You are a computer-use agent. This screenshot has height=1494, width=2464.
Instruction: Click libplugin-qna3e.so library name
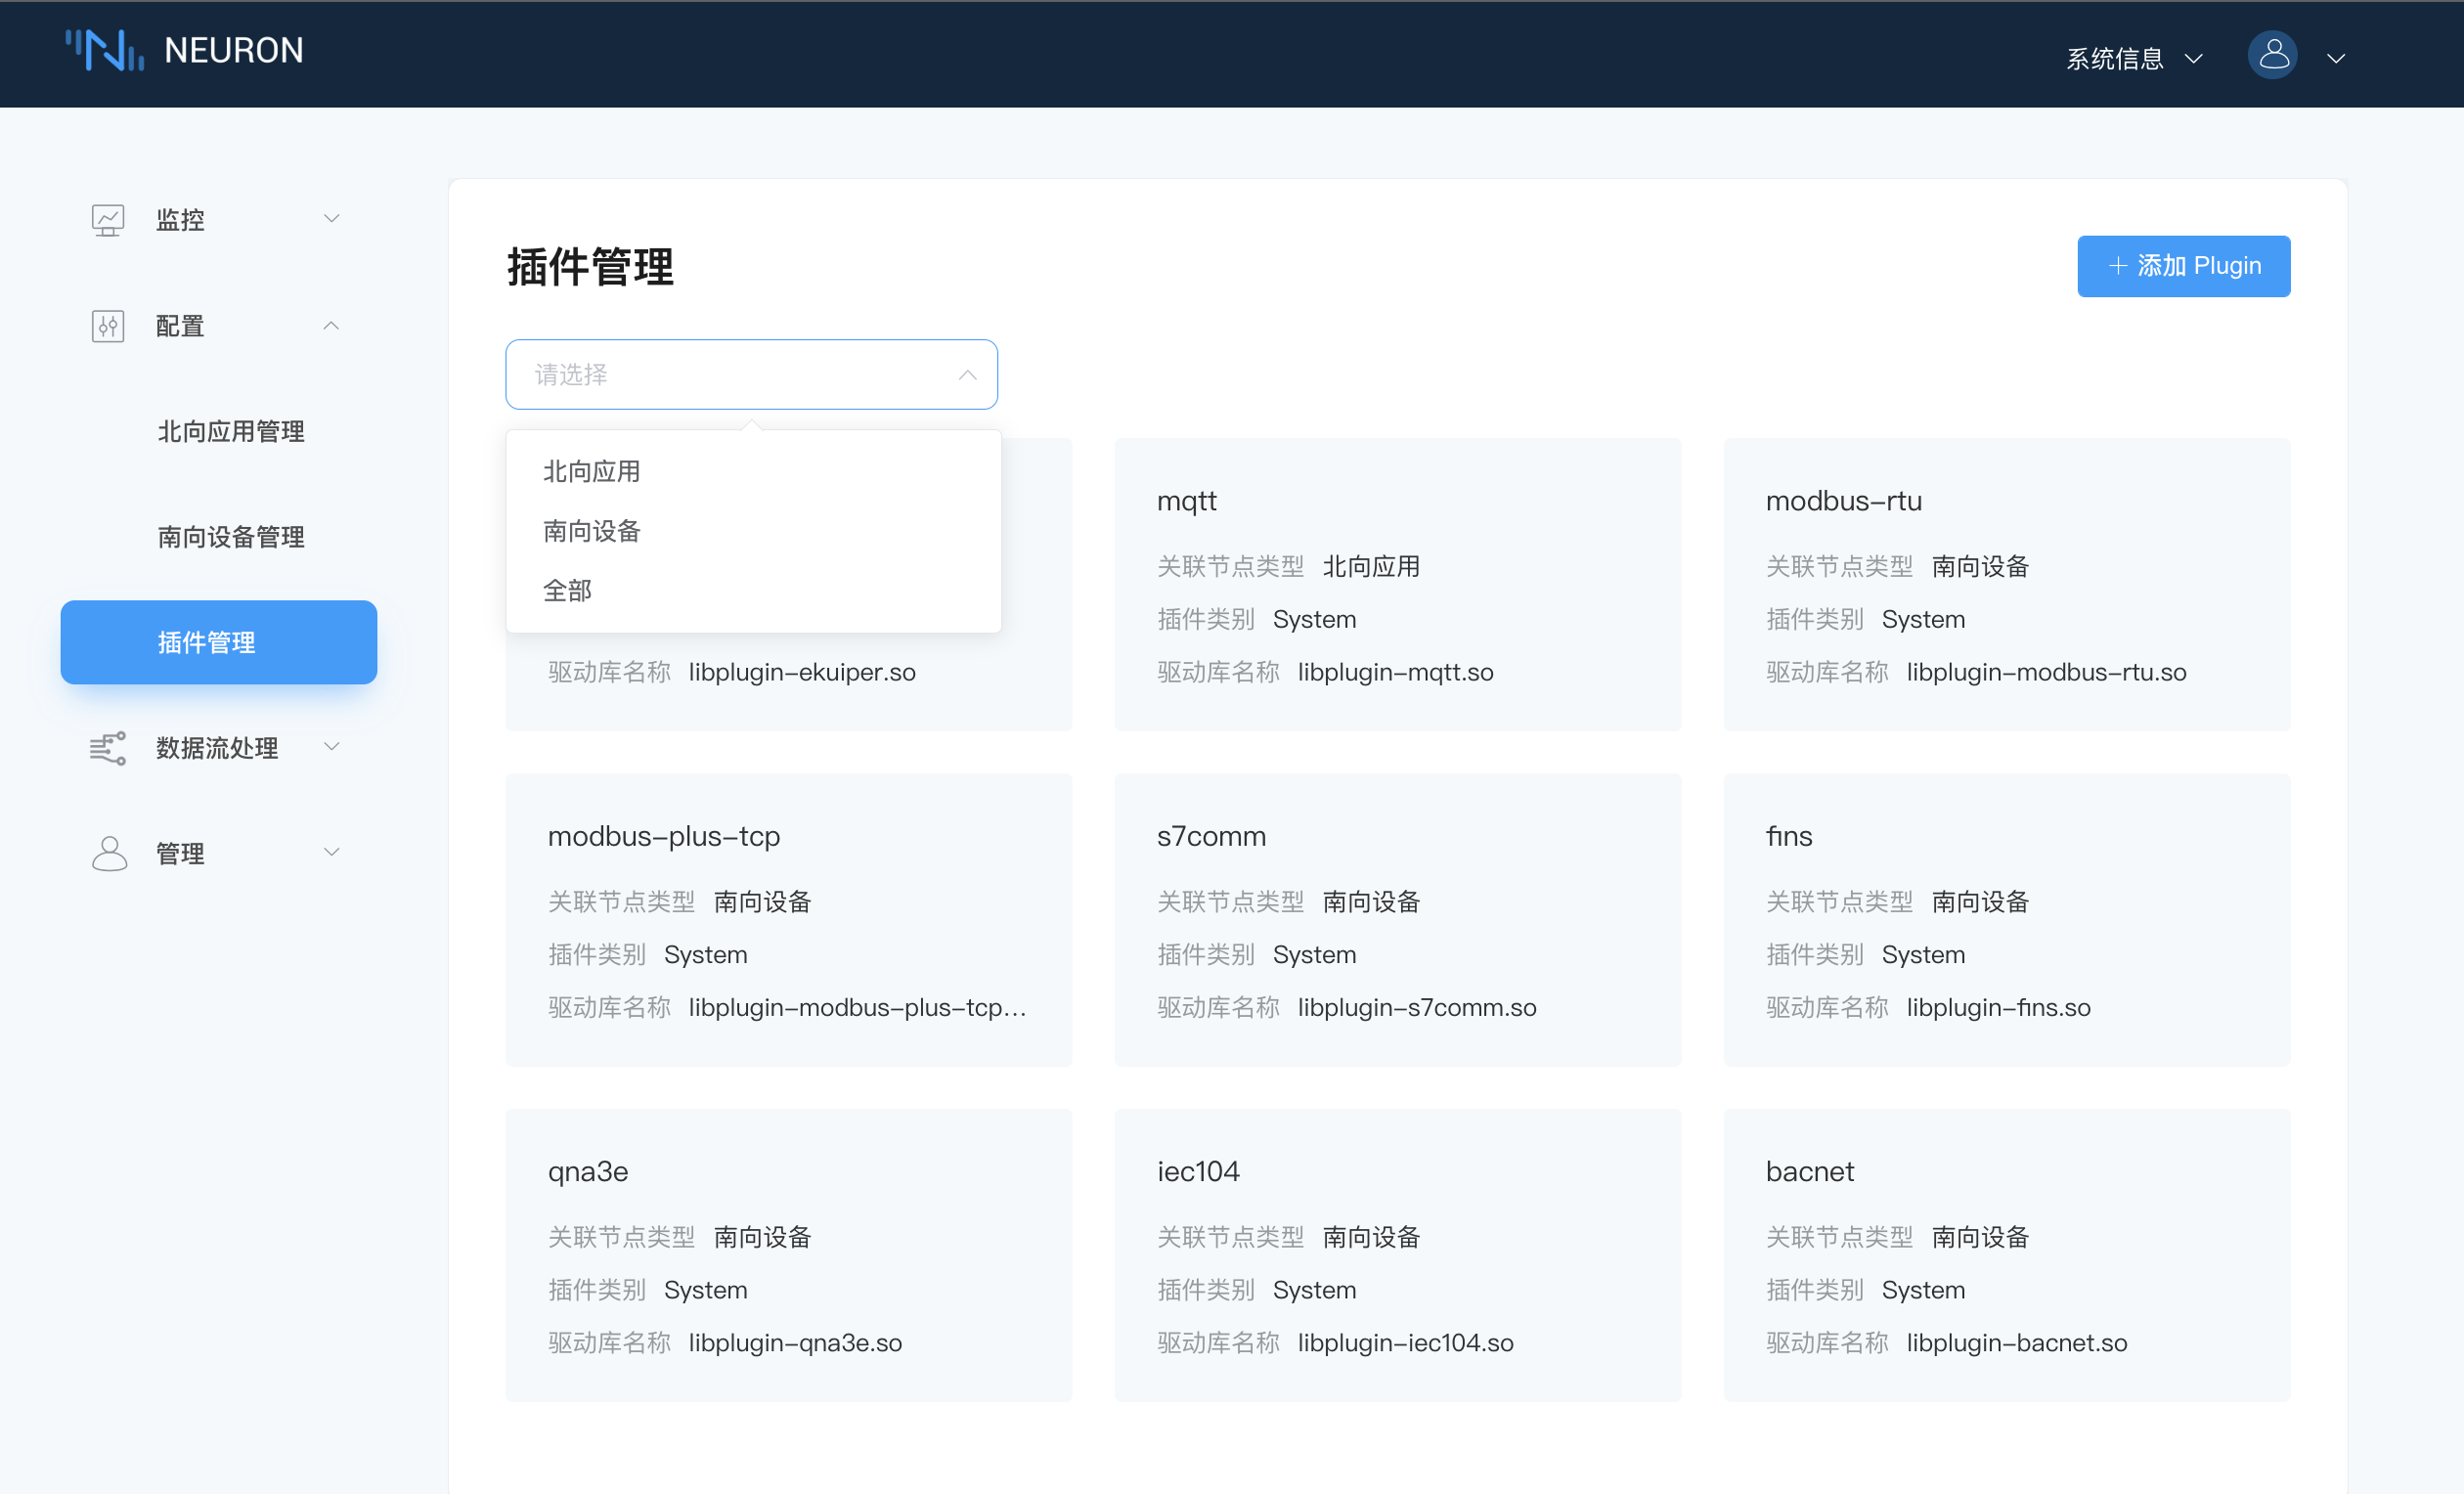click(795, 1342)
